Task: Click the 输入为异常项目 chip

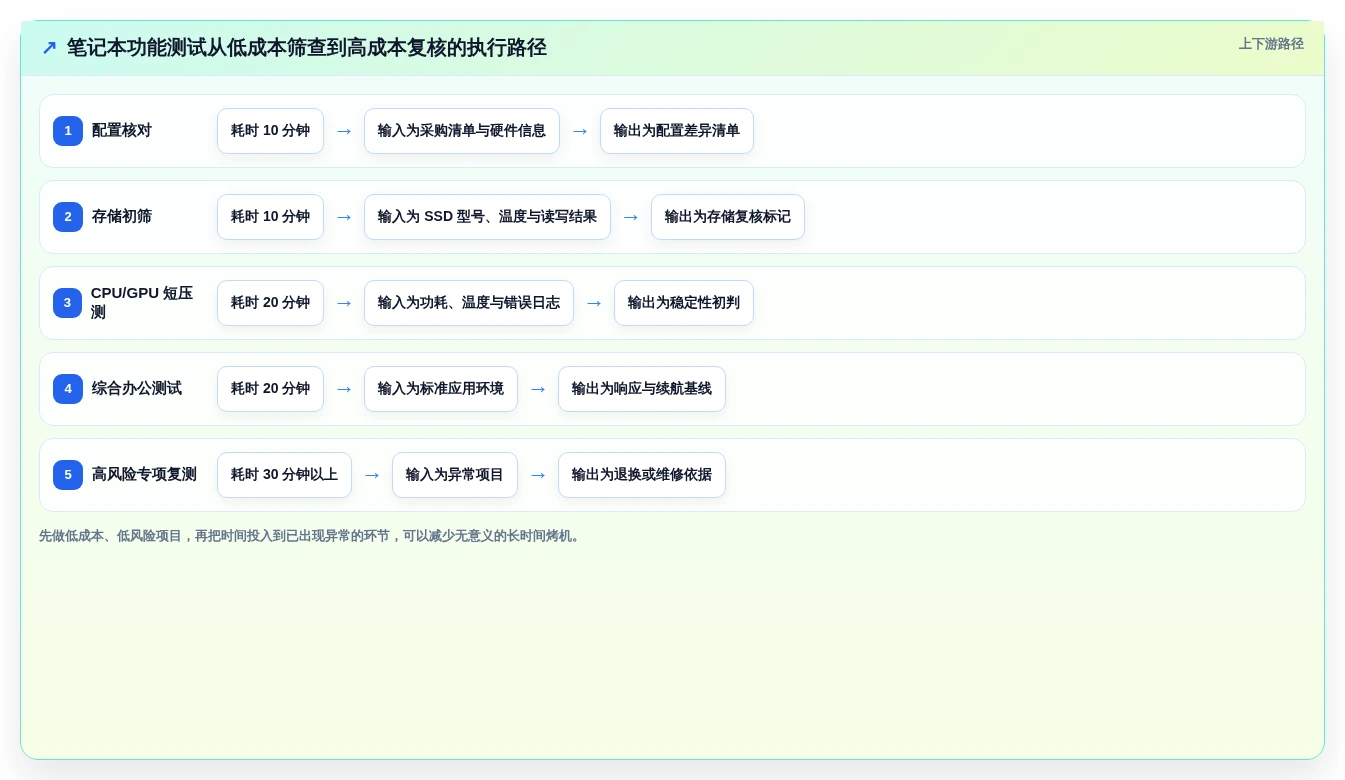Action: [455, 475]
